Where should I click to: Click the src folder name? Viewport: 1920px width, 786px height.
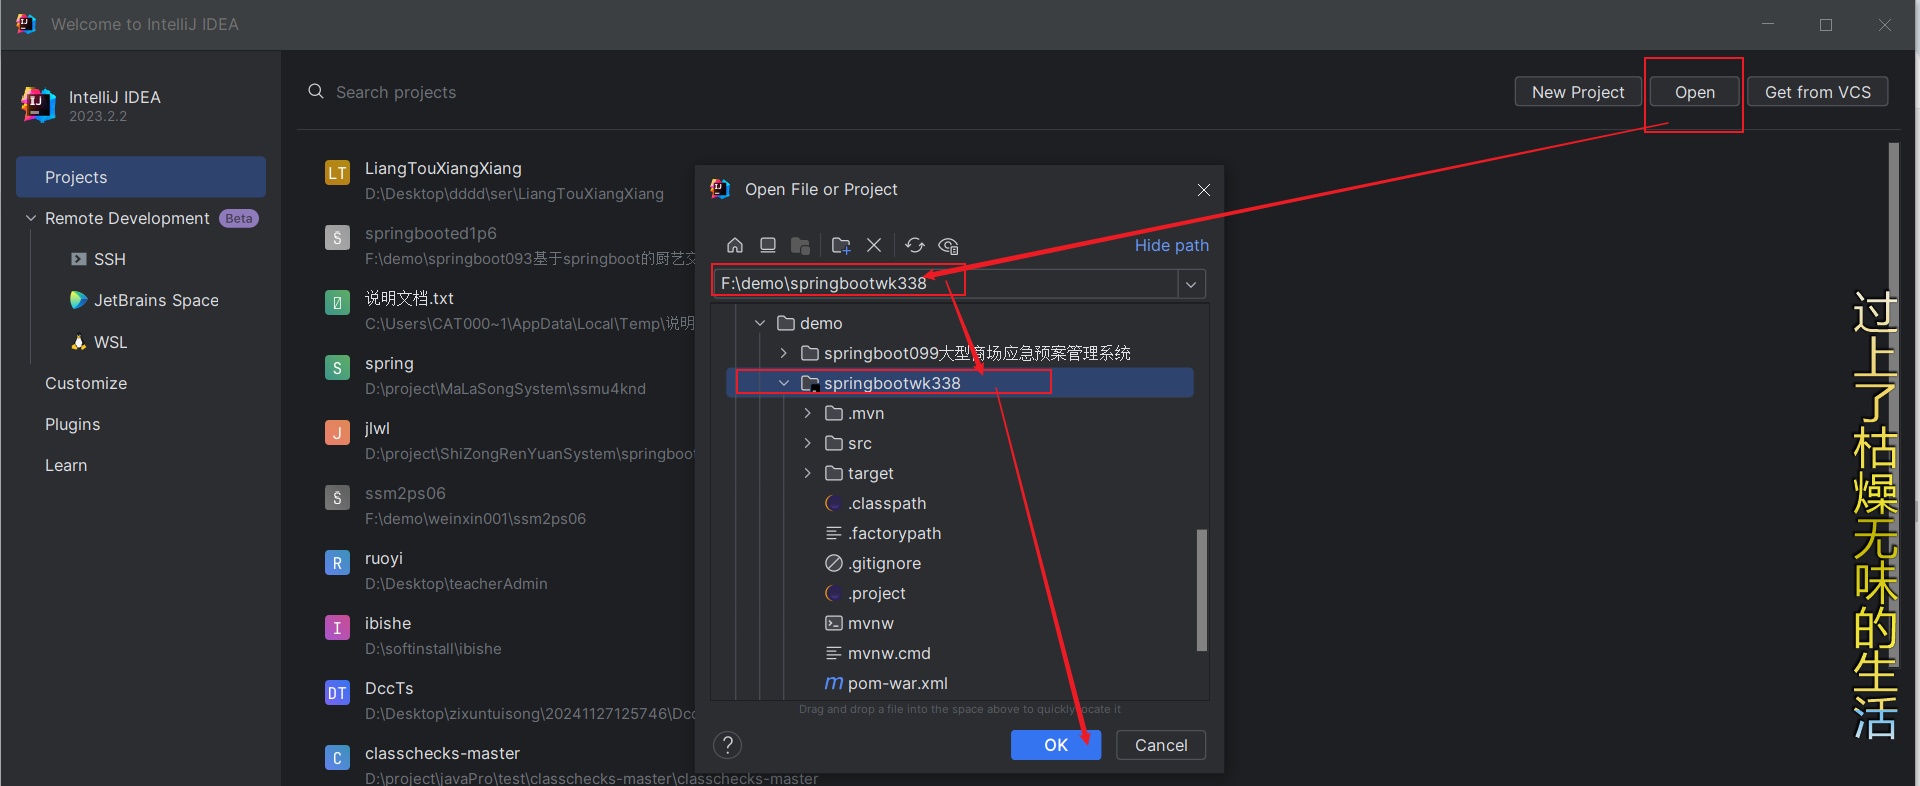click(x=860, y=443)
